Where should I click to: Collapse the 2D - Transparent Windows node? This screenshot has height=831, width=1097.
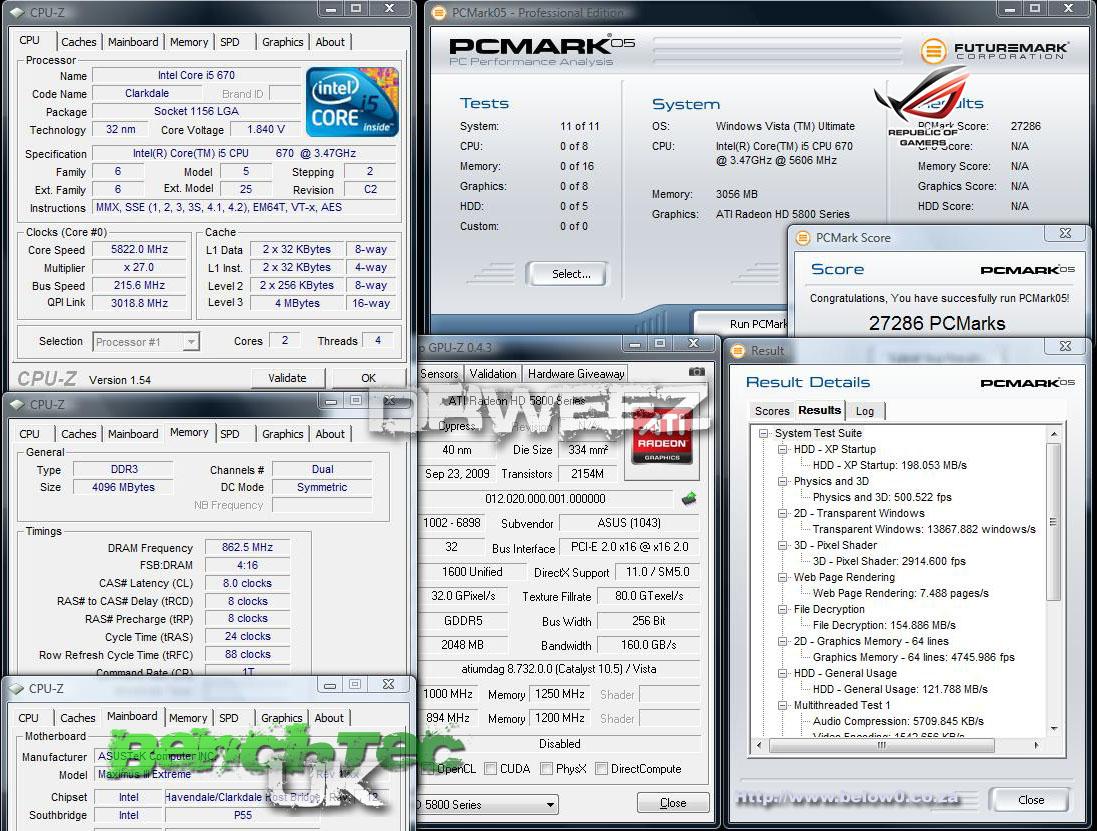(783, 513)
